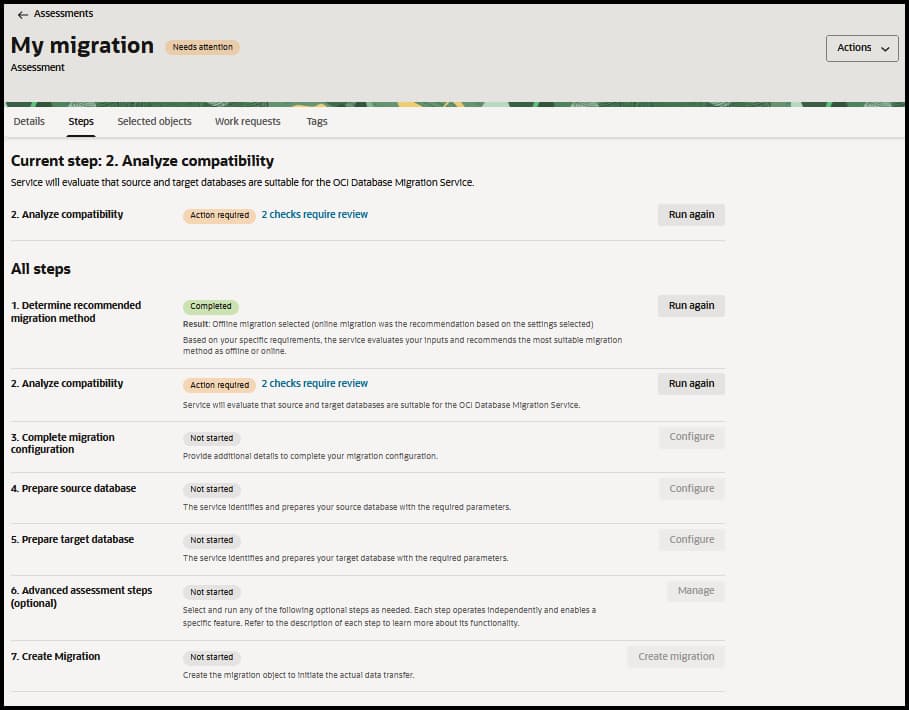Viewport: 909px width, 710px height.
Task: Manage Advanced assessment steps
Action: [695, 591]
